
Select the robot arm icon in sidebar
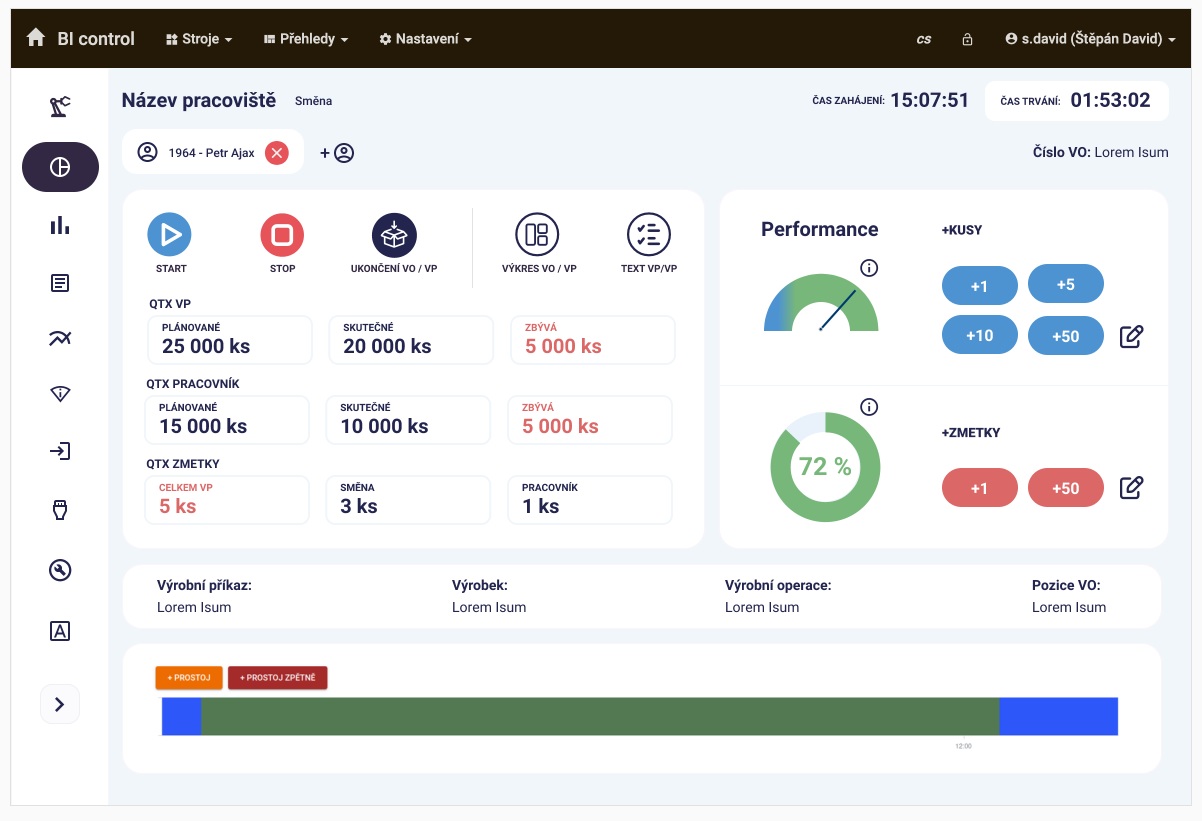(x=60, y=106)
